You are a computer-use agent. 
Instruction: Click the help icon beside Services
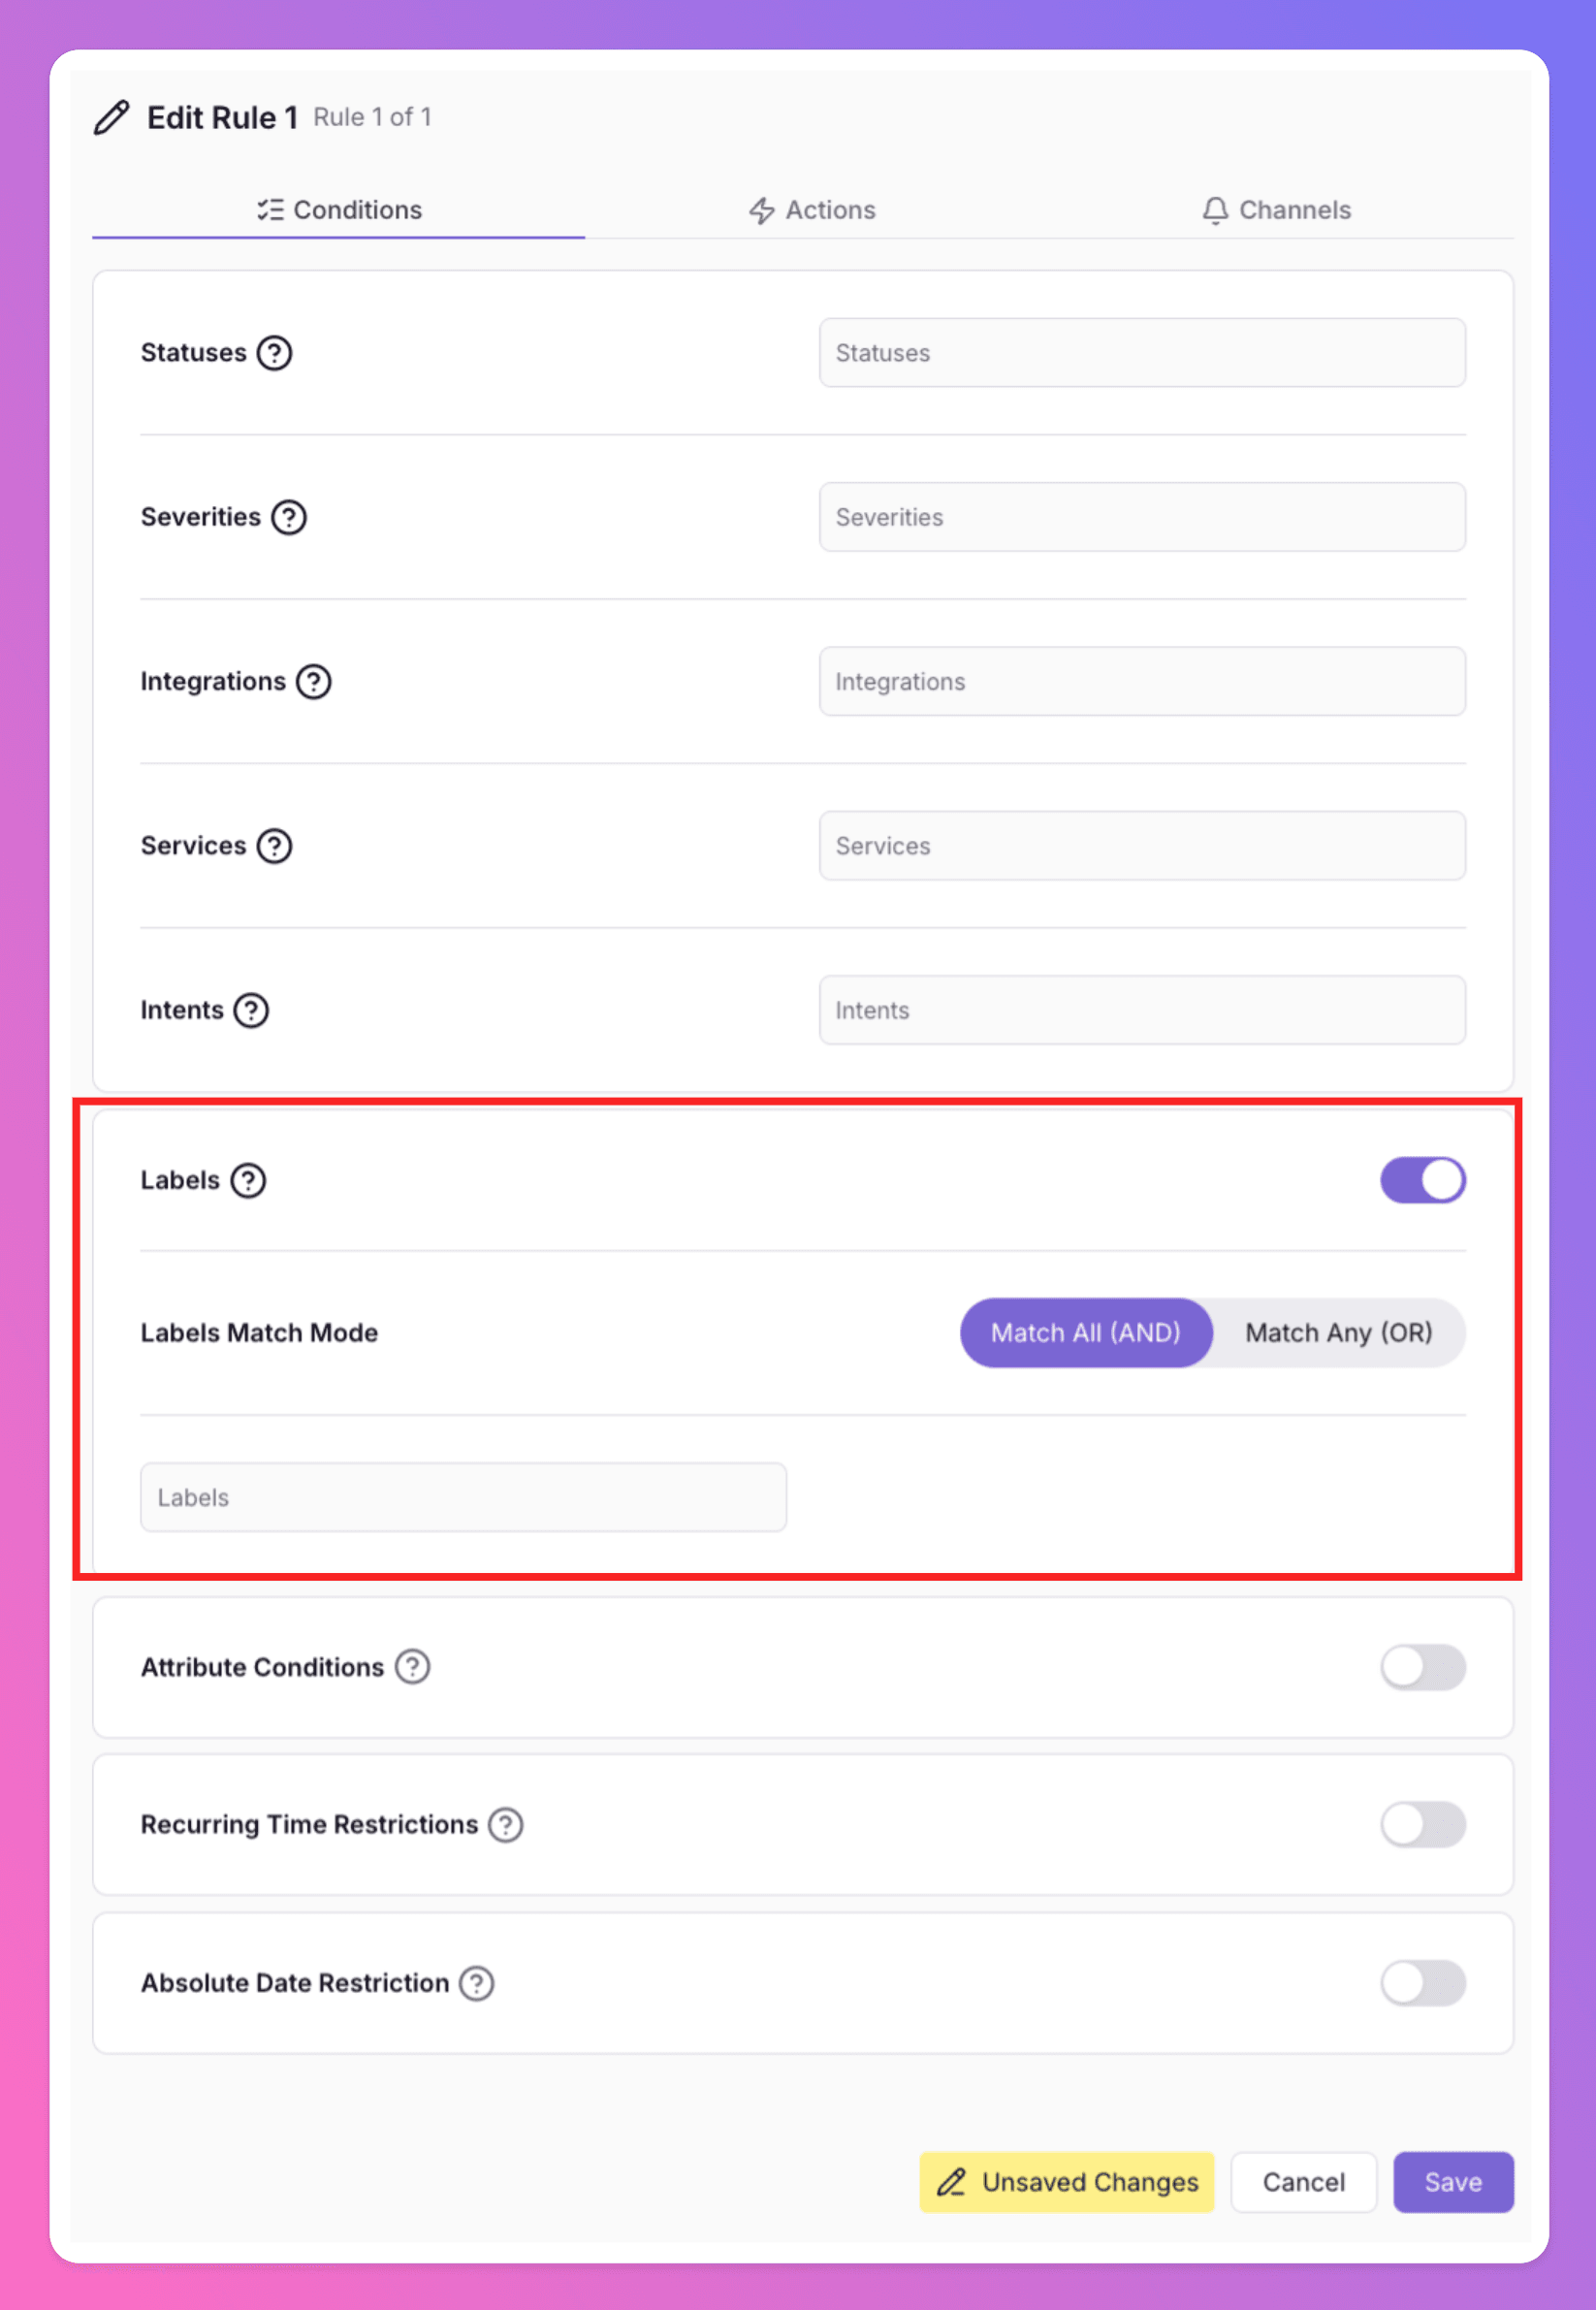coord(274,846)
